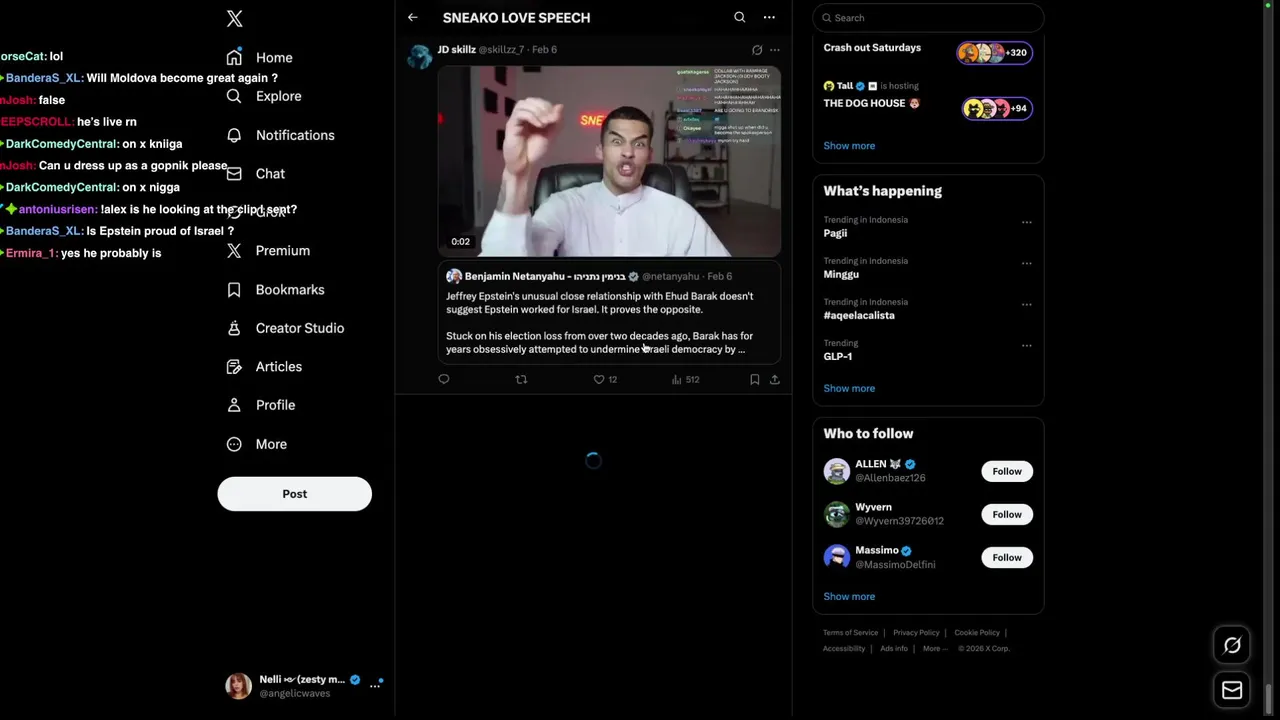Follow Wyvern

(x=1007, y=514)
